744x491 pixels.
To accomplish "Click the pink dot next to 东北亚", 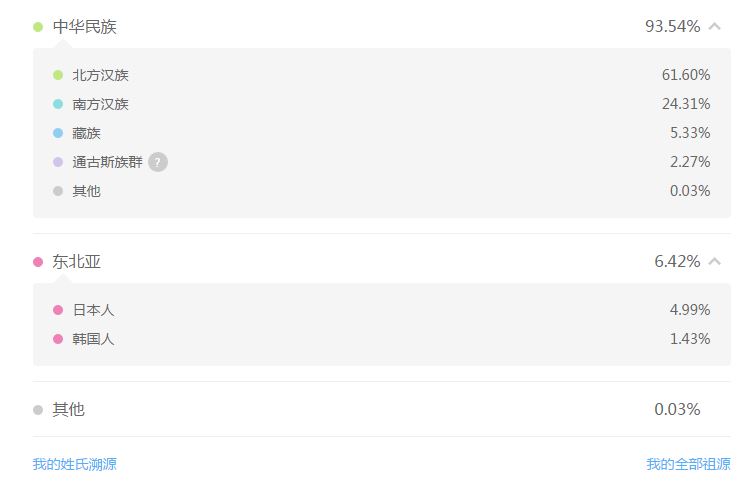I will tap(38, 262).
